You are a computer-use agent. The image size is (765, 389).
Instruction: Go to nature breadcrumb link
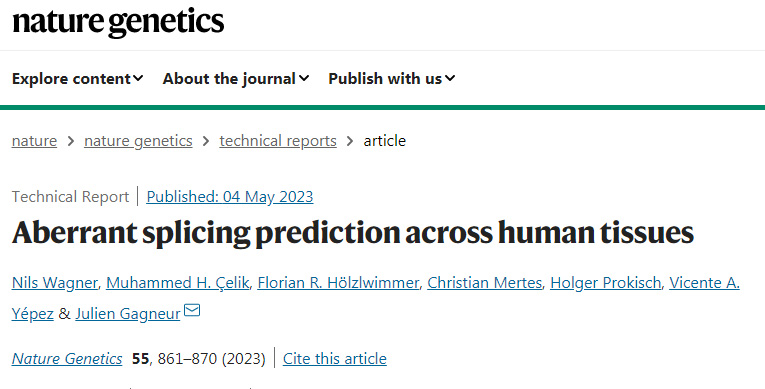[34, 141]
